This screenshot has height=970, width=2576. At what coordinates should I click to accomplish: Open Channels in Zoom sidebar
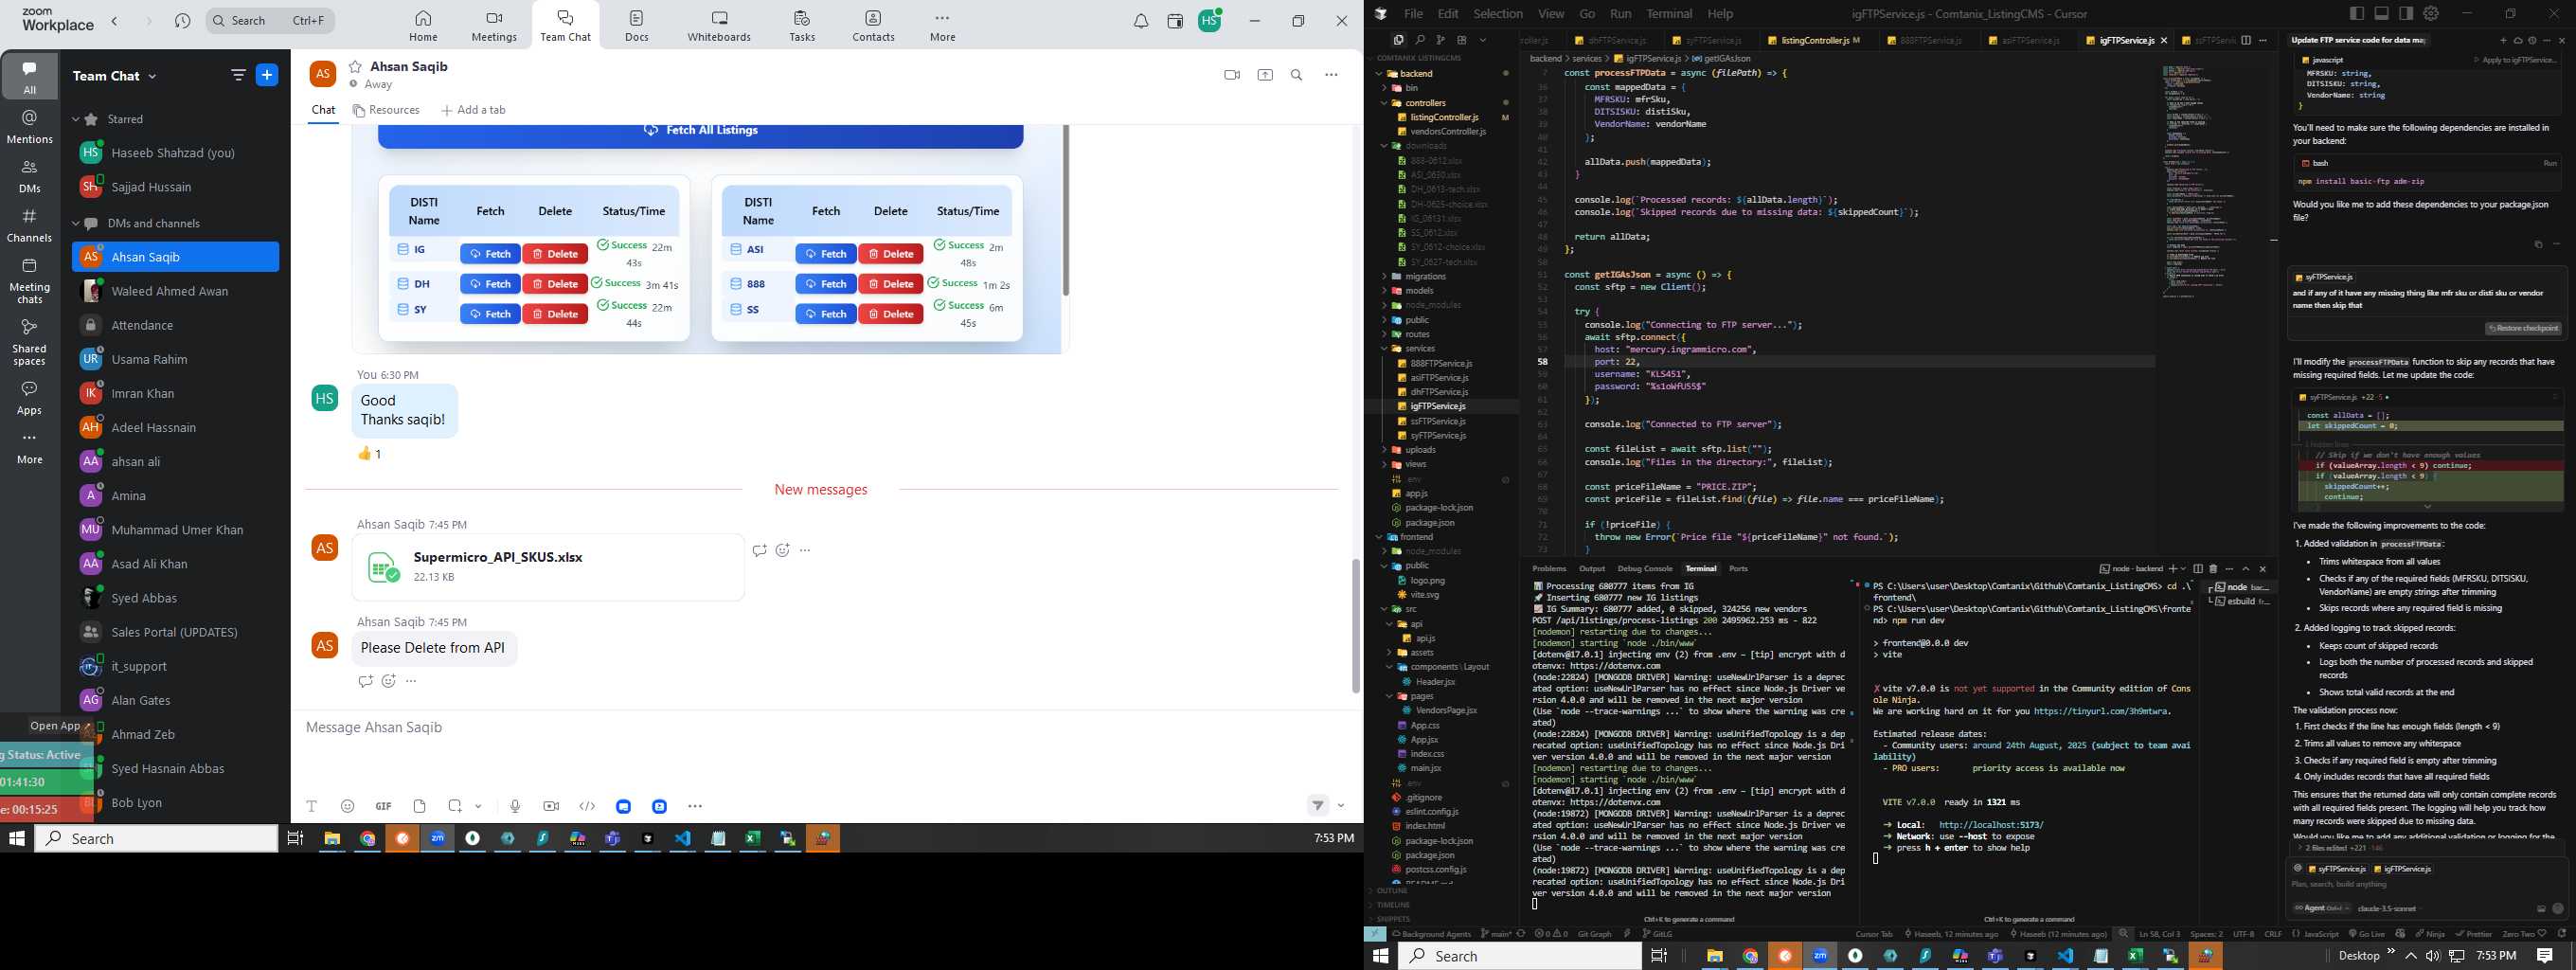coord(29,225)
